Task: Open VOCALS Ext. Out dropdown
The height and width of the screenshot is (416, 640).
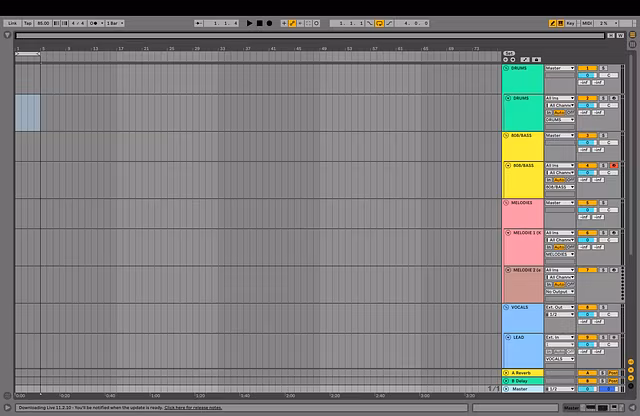Action: tap(560, 307)
